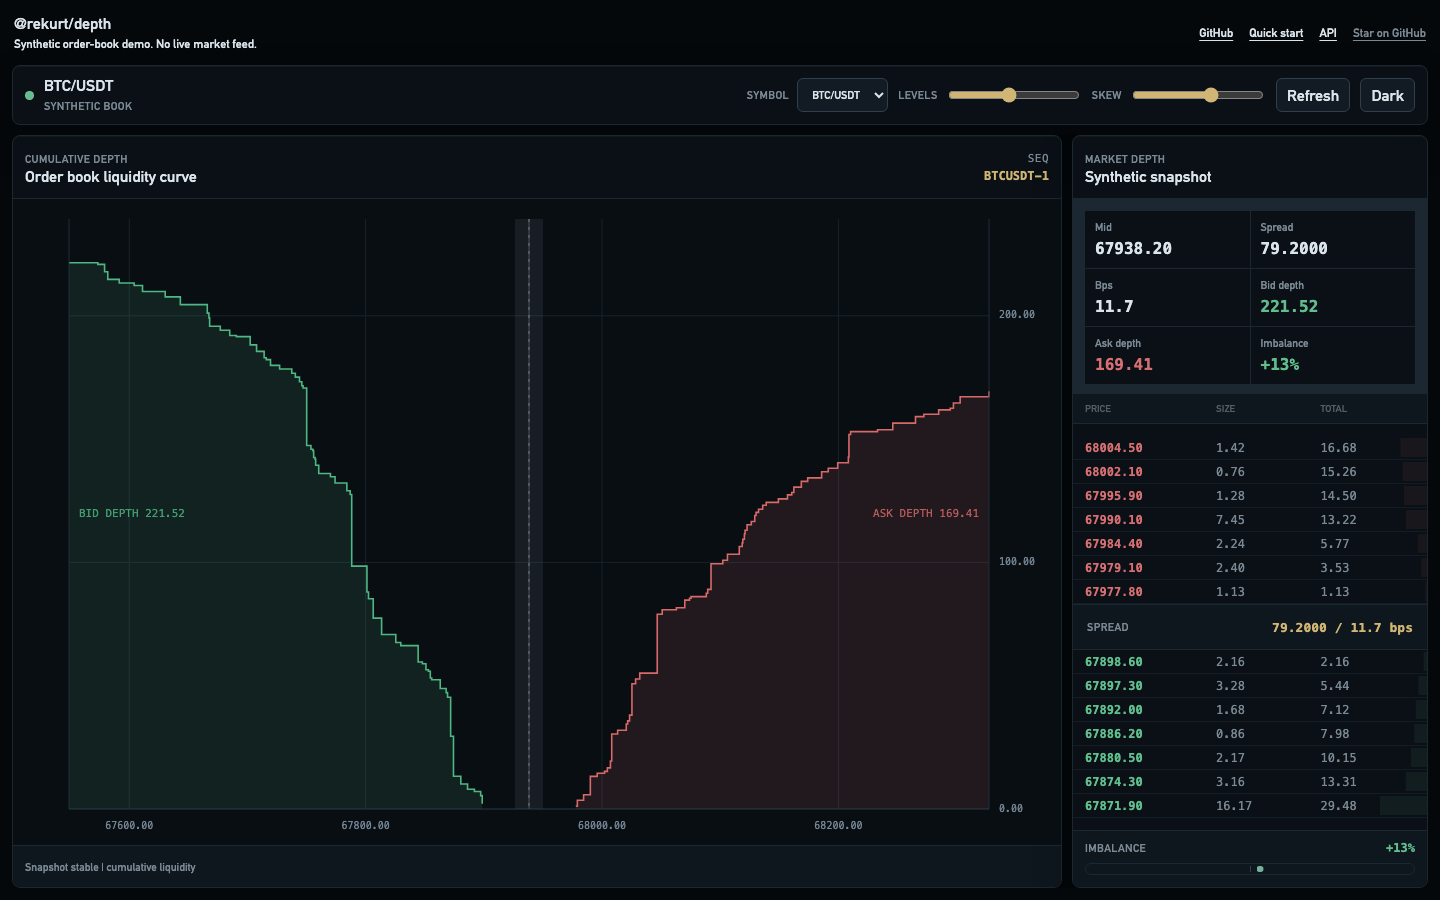Click the size 7.45 in ask row
This screenshot has height=900, width=1440.
click(x=1230, y=520)
